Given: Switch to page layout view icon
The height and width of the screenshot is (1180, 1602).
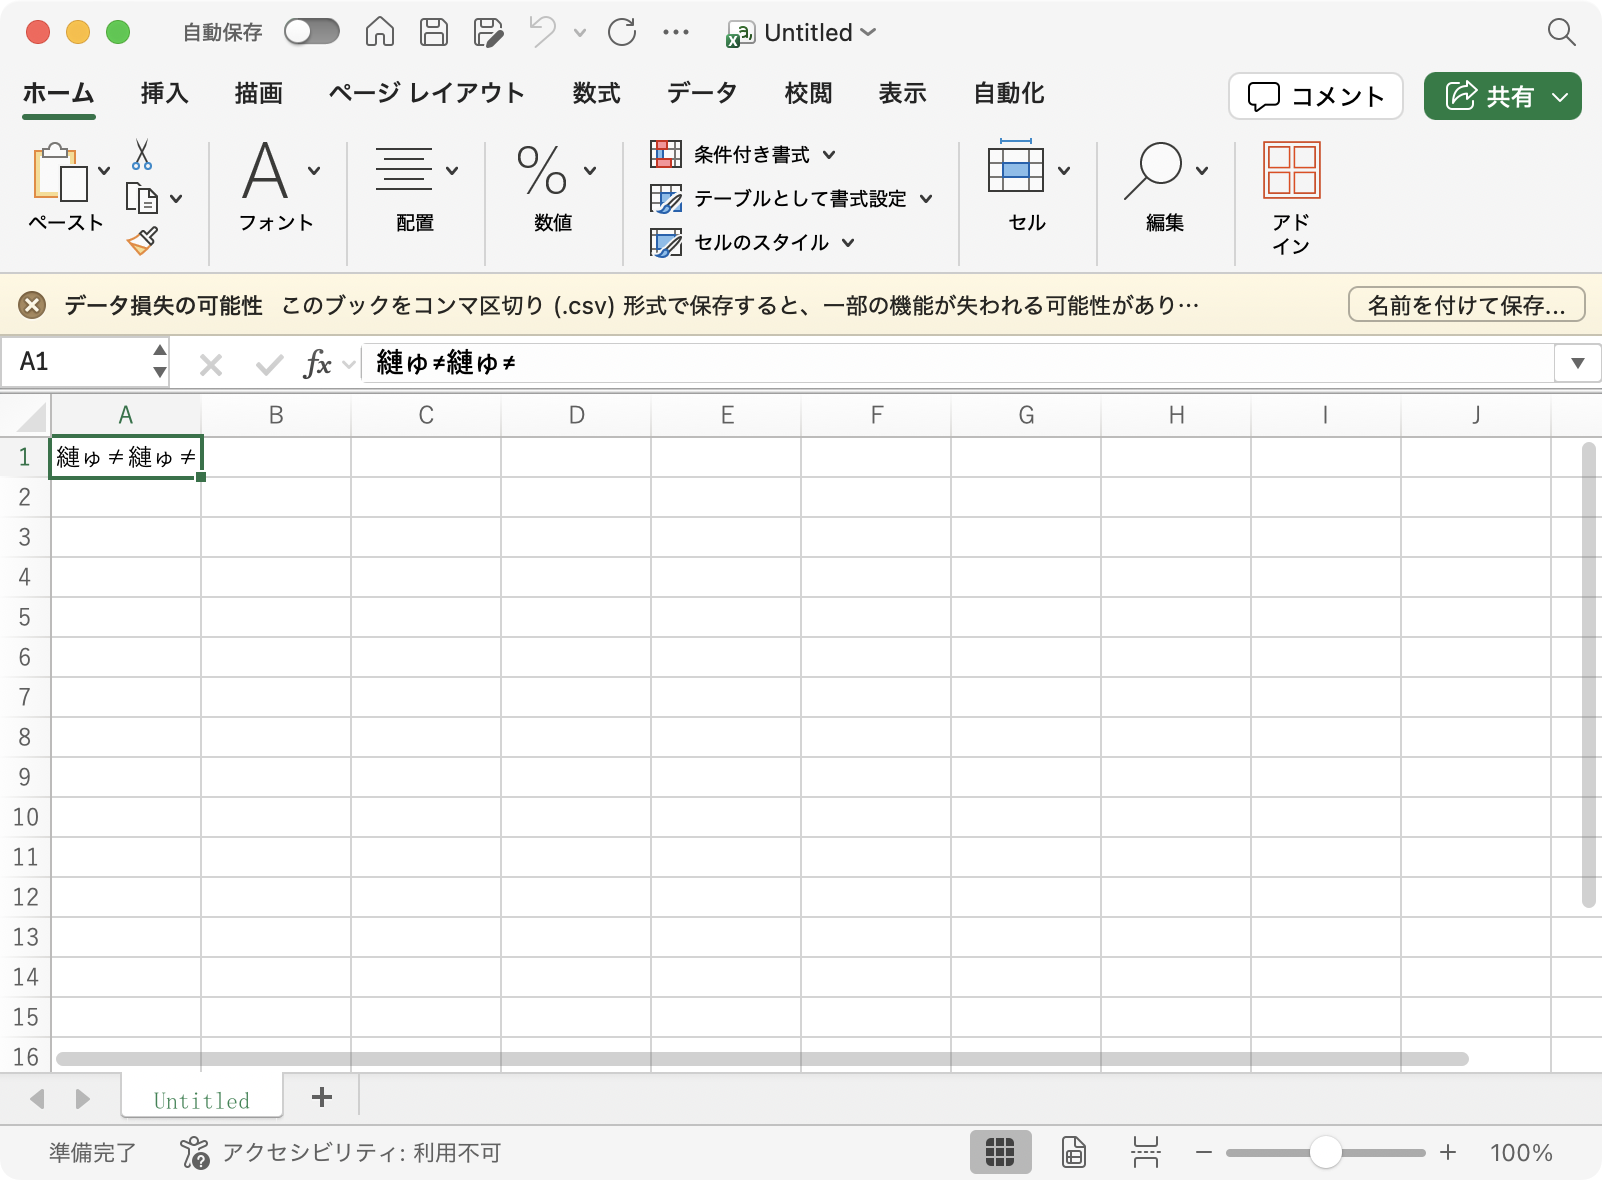Looking at the screenshot, I should (x=1073, y=1152).
